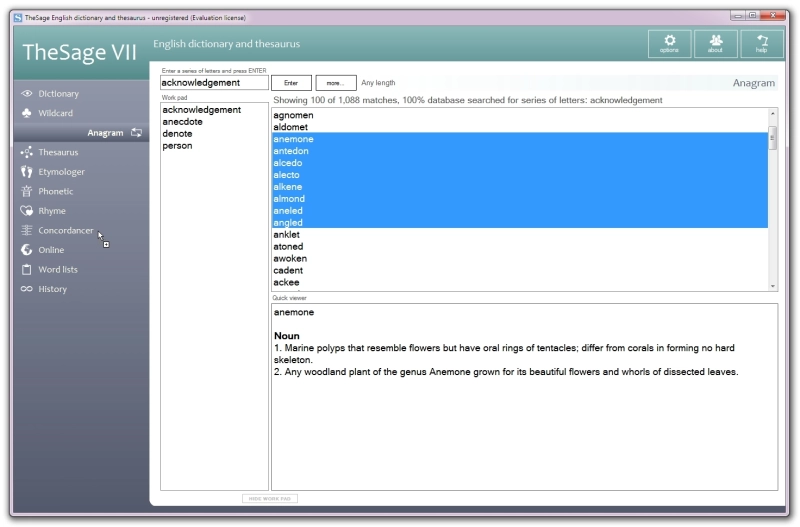Select 'anemone' in results list

[x=520, y=139]
